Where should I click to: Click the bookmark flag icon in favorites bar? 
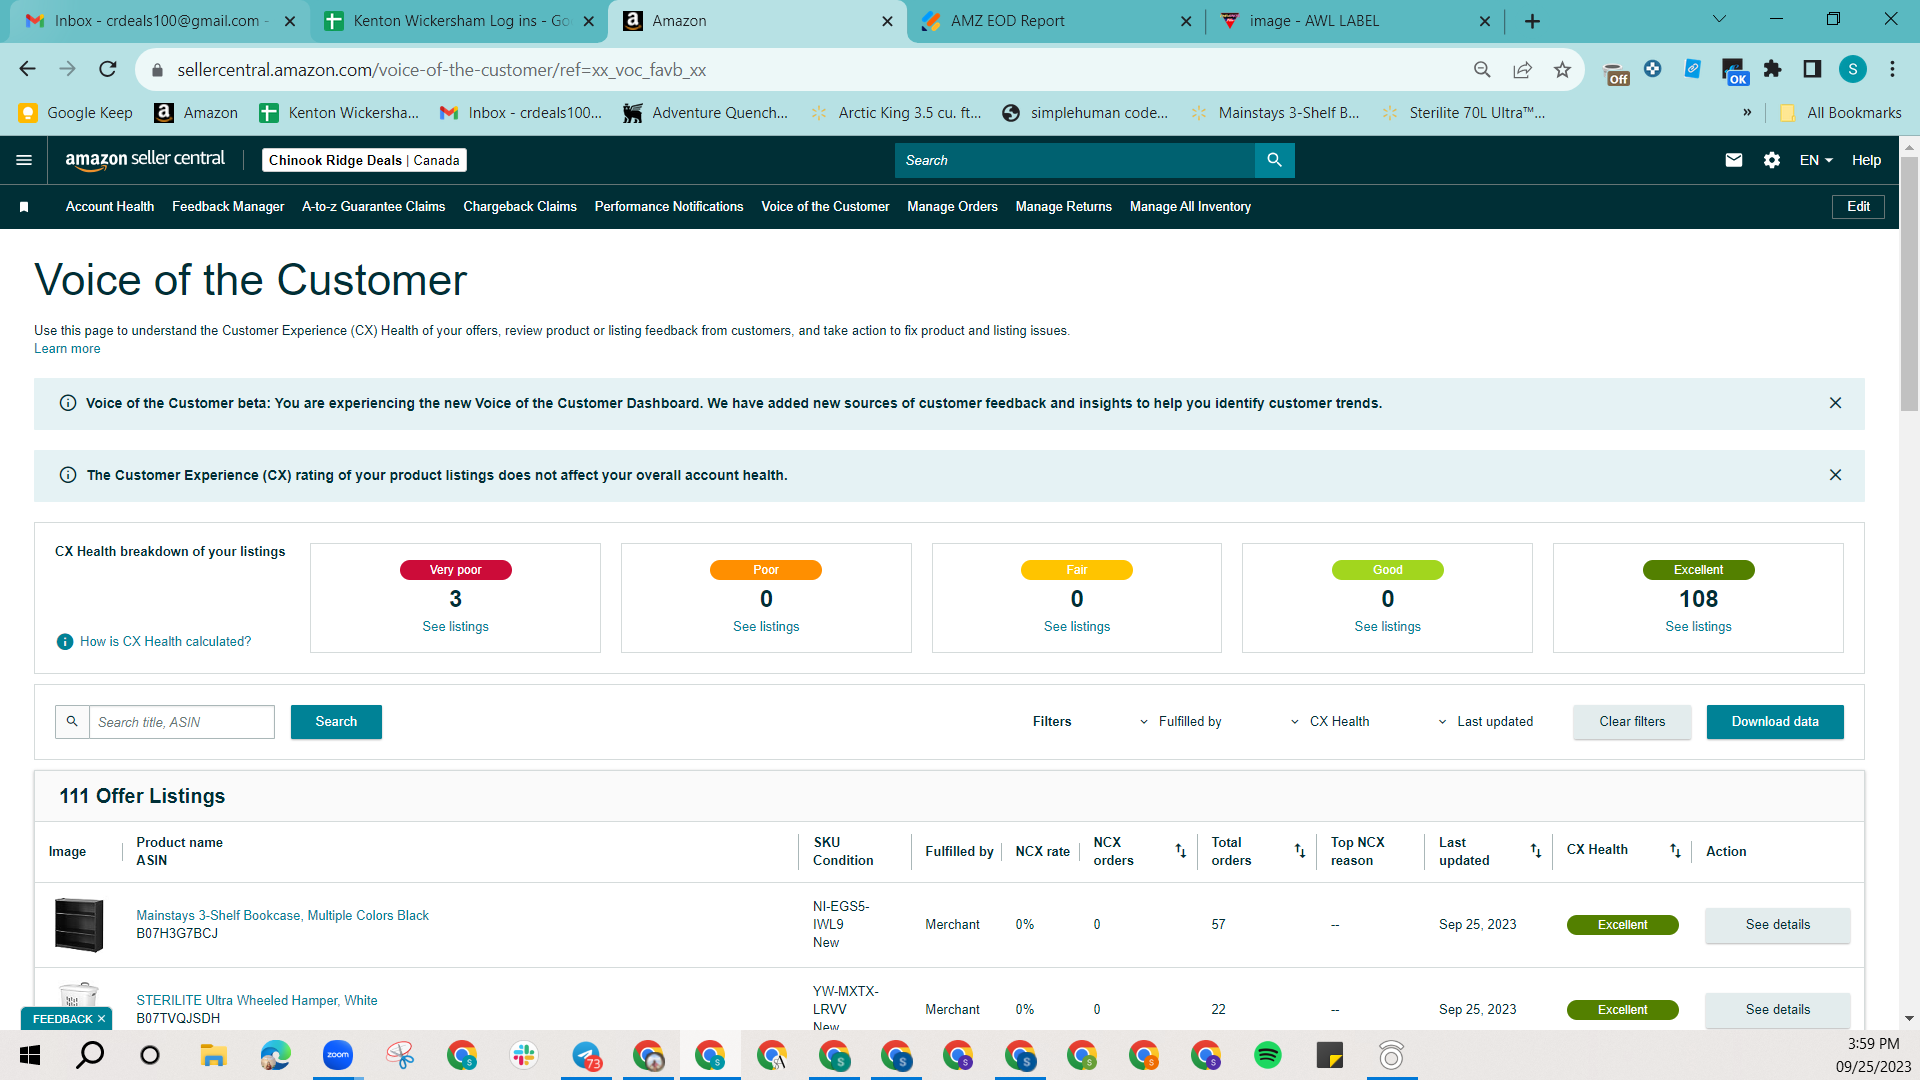point(24,207)
